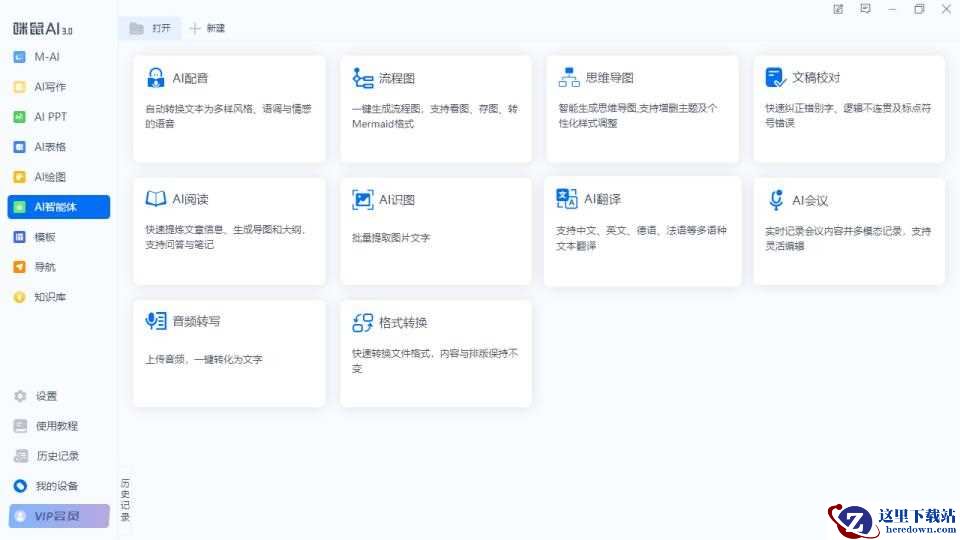
Task: Click the 设置 label text
Action: click(46, 396)
